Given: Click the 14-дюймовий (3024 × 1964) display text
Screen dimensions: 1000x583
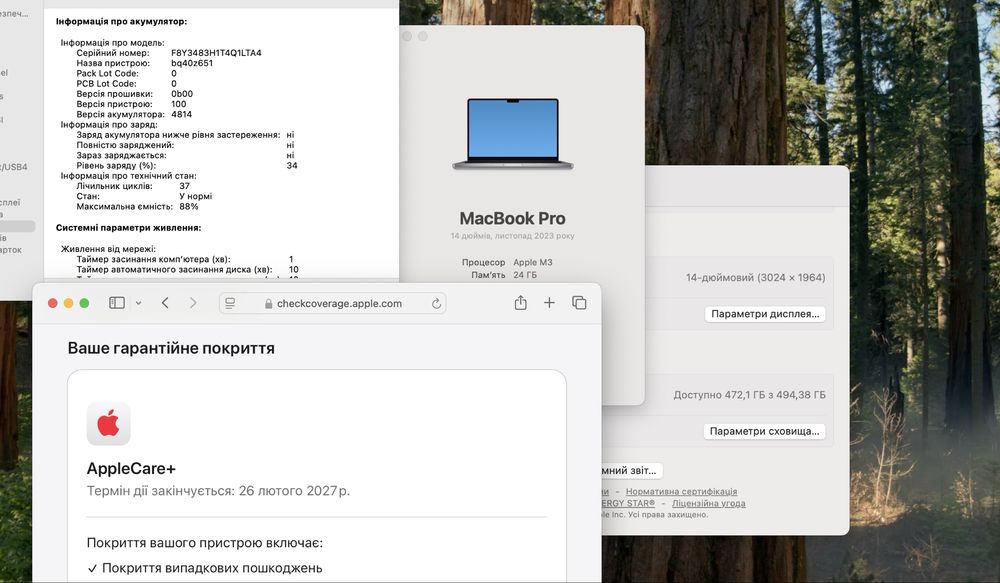Looking at the screenshot, I should point(756,277).
